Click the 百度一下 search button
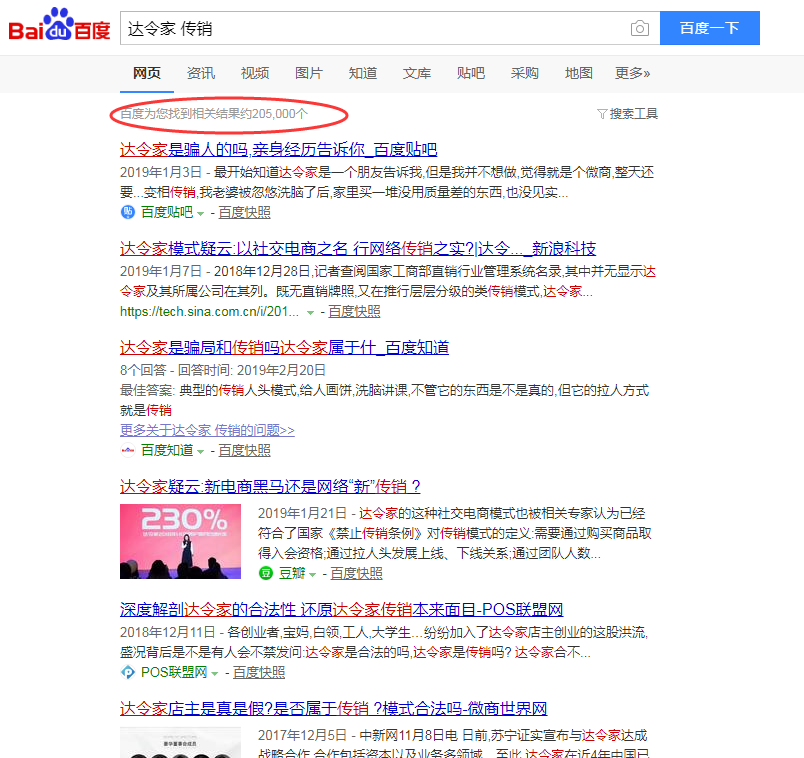This screenshot has width=804, height=758. point(710,28)
